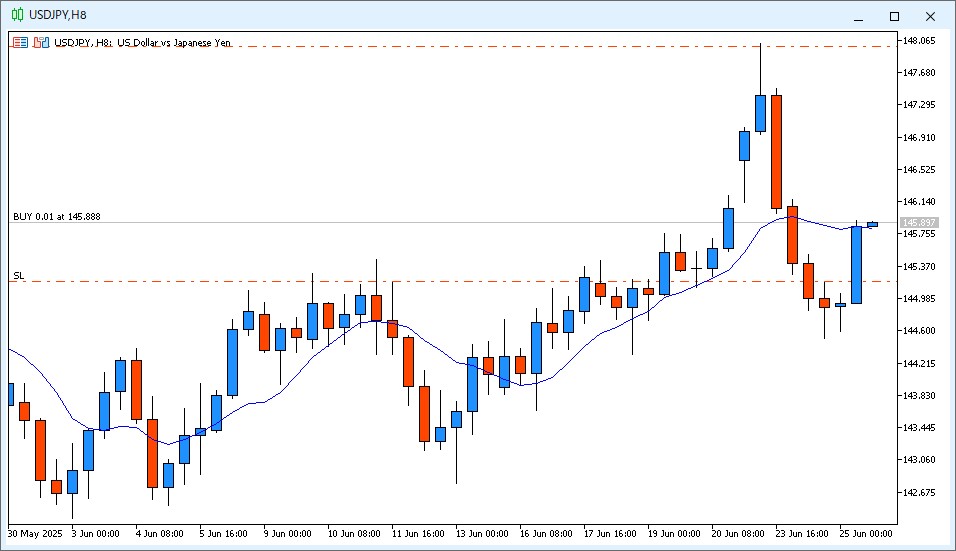
Task: Click the 144.600 price scale label
Action: coord(919,331)
